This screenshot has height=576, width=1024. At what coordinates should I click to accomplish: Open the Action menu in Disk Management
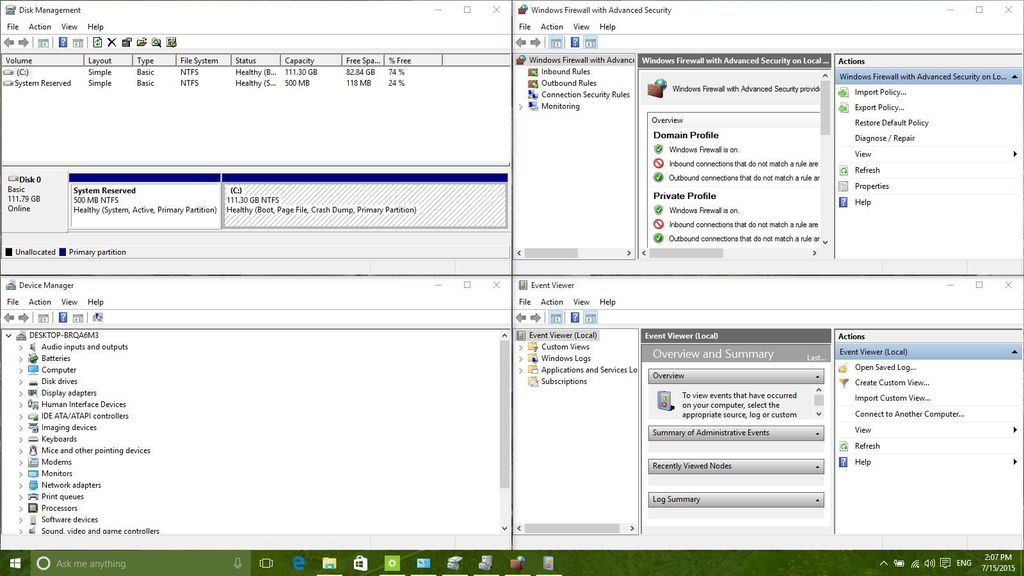[x=40, y=26]
